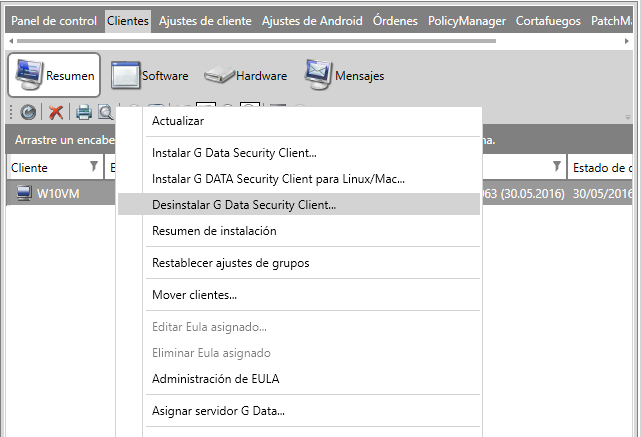Viewport: 641px width, 437px height.
Task: Select Instalar G Data Security Client
Action: click(234, 153)
